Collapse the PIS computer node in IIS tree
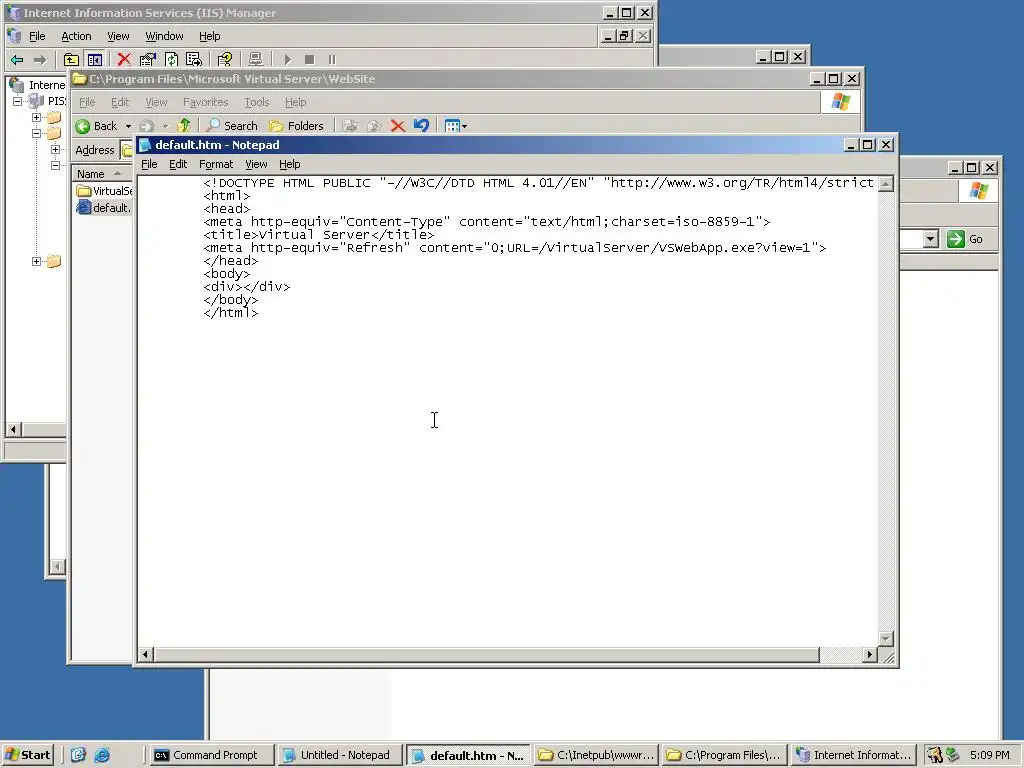 click(x=18, y=101)
